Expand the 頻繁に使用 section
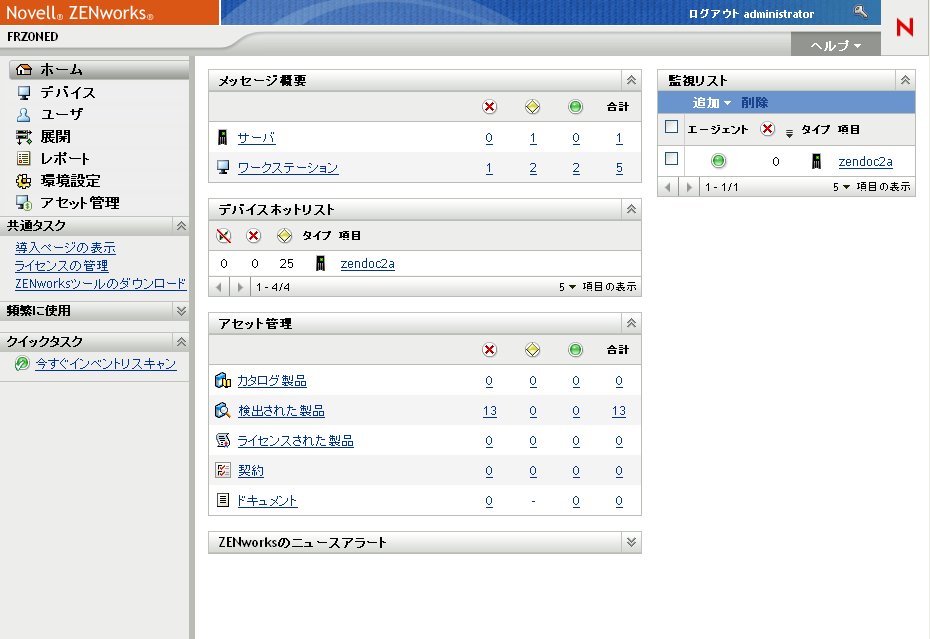 [181, 310]
